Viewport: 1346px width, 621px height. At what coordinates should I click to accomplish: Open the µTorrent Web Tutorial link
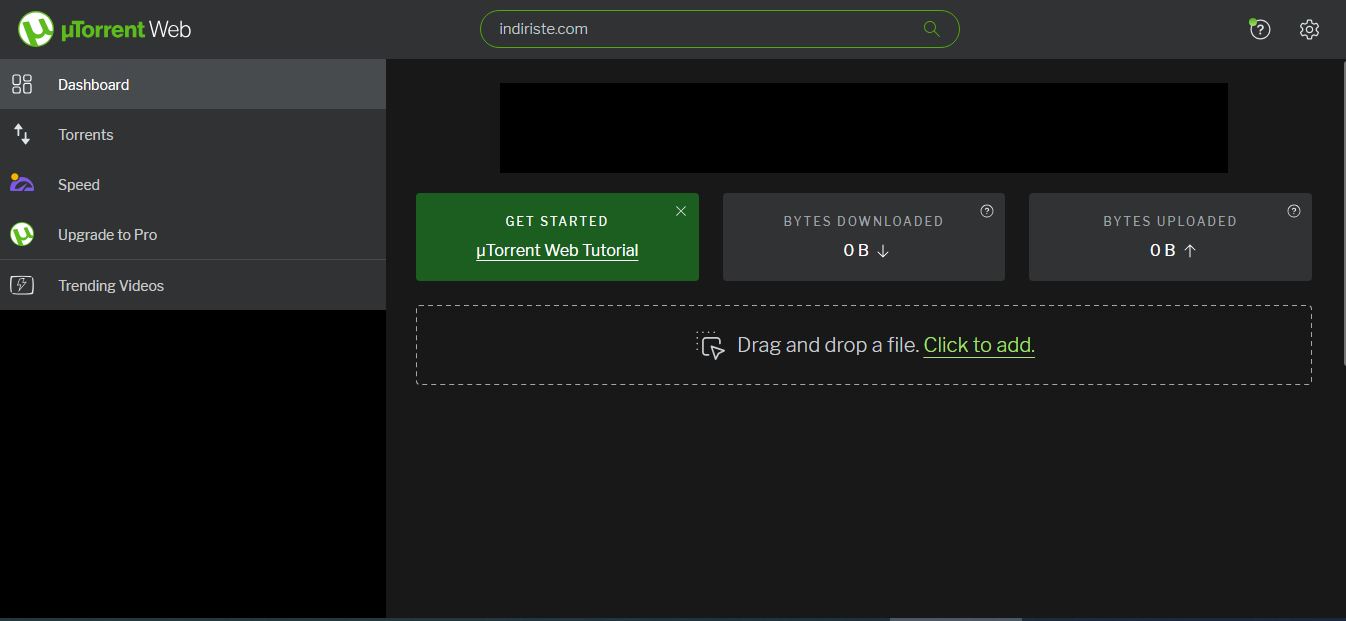(x=557, y=250)
